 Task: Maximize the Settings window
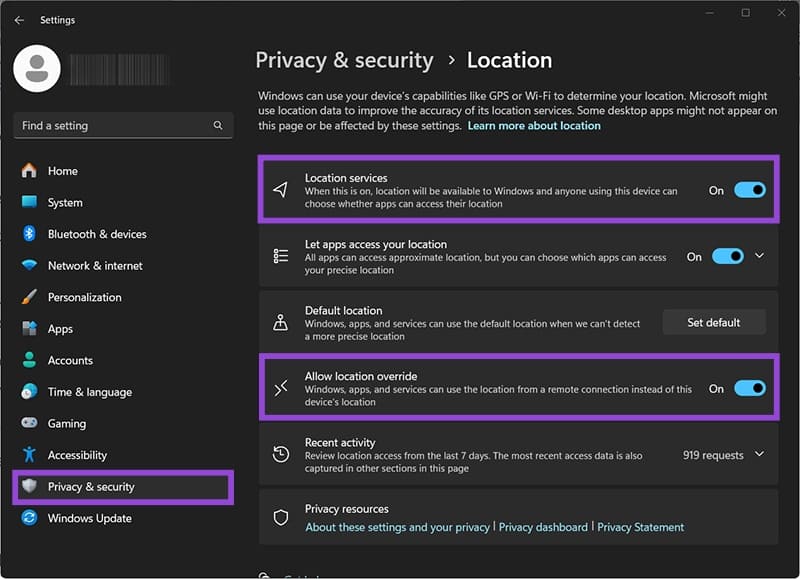(745, 13)
